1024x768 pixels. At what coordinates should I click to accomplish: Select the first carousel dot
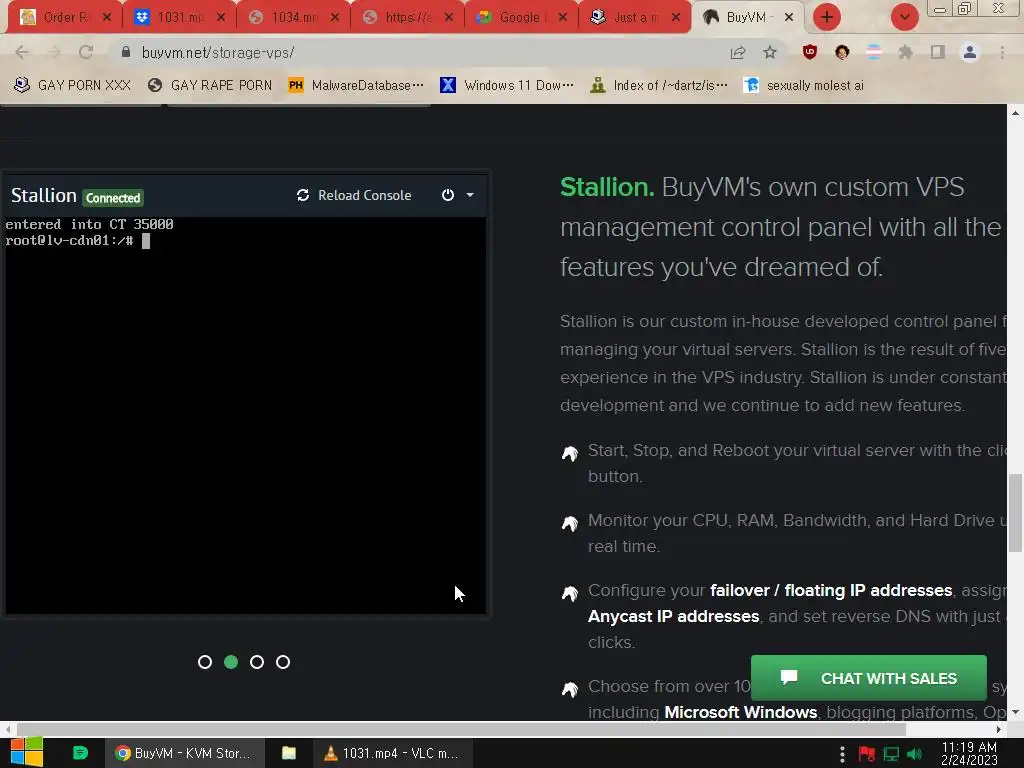(204, 662)
